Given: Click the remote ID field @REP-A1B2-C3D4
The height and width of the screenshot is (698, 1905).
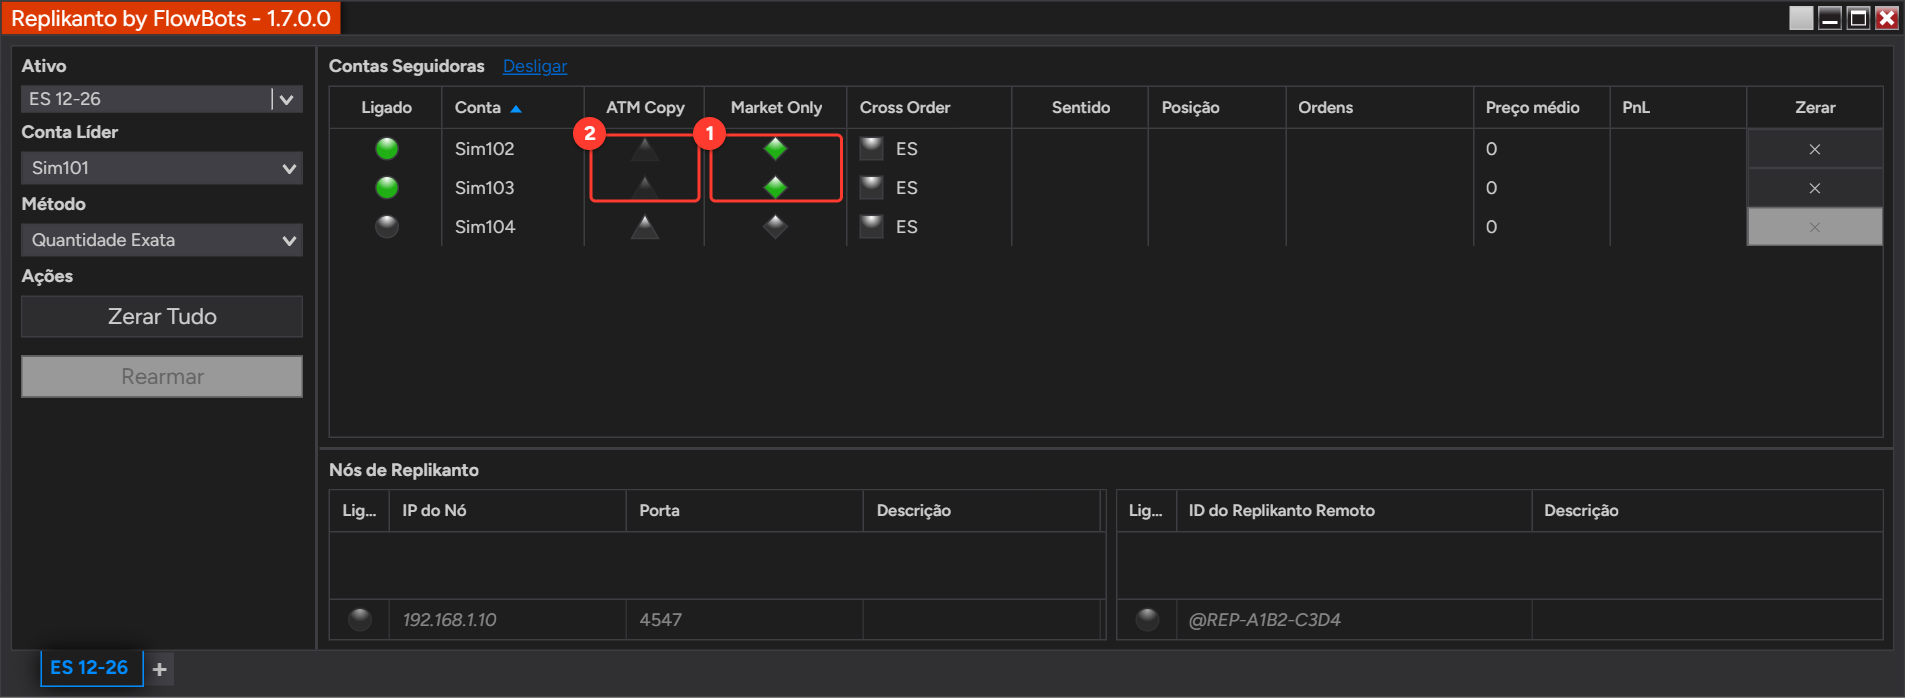Looking at the screenshot, I should click(1353, 620).
